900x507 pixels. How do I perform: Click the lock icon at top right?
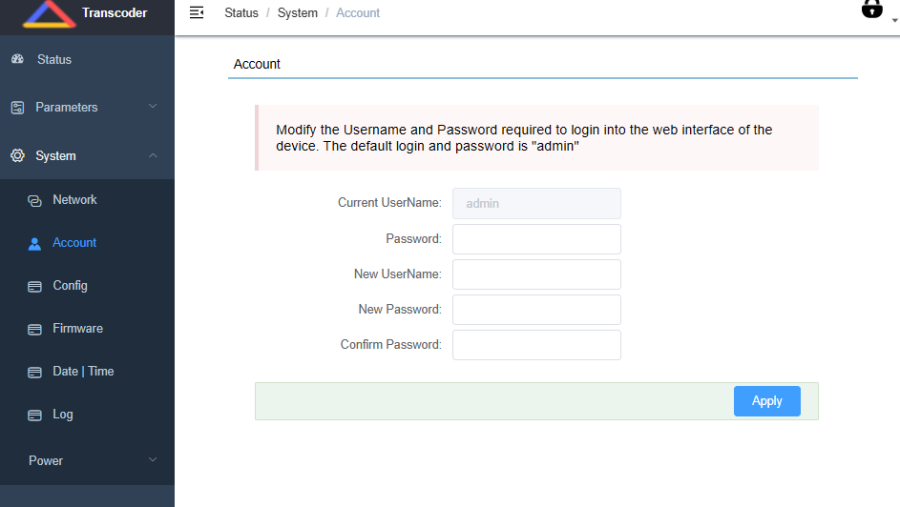(x=872, y=10)
